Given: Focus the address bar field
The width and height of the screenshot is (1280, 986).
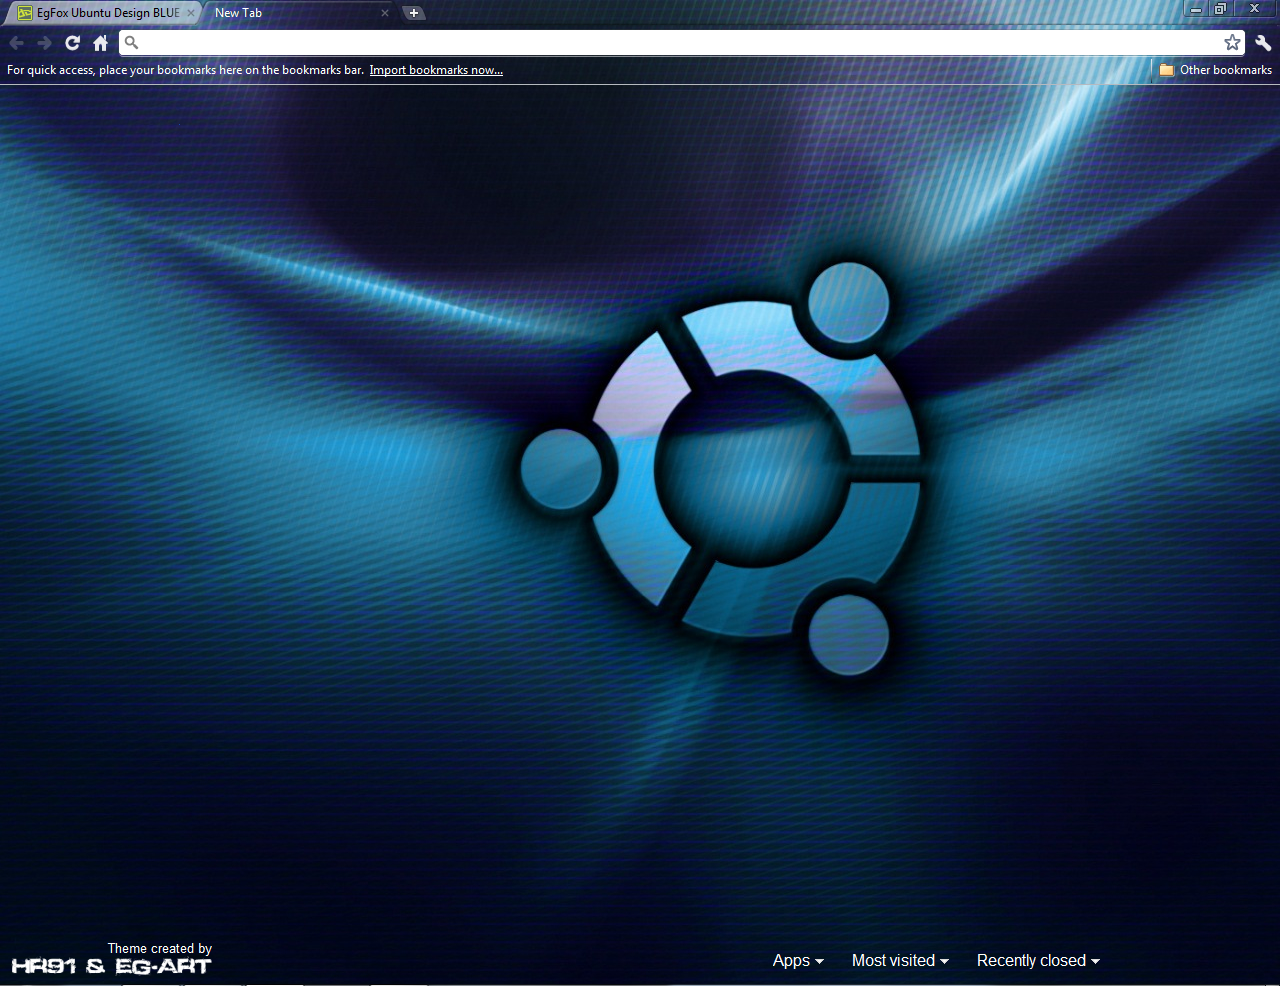Looking at the screenshot, I should coord(682,42).
